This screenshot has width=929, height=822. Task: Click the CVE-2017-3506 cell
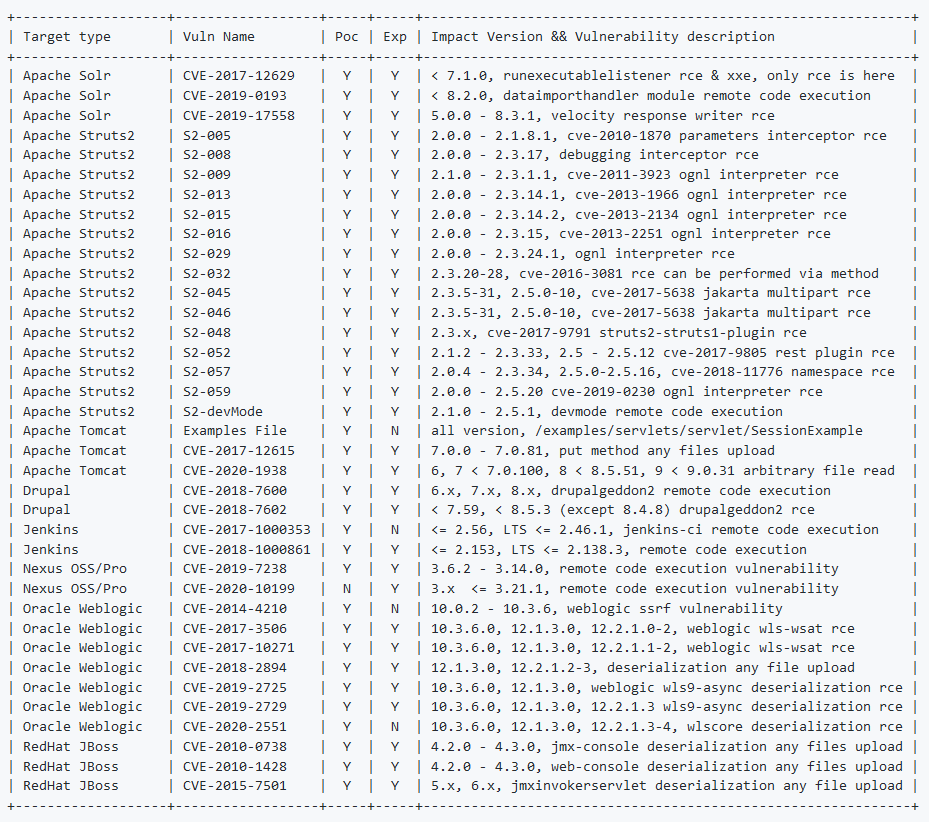pyautogui.click(x=235, y=629)
